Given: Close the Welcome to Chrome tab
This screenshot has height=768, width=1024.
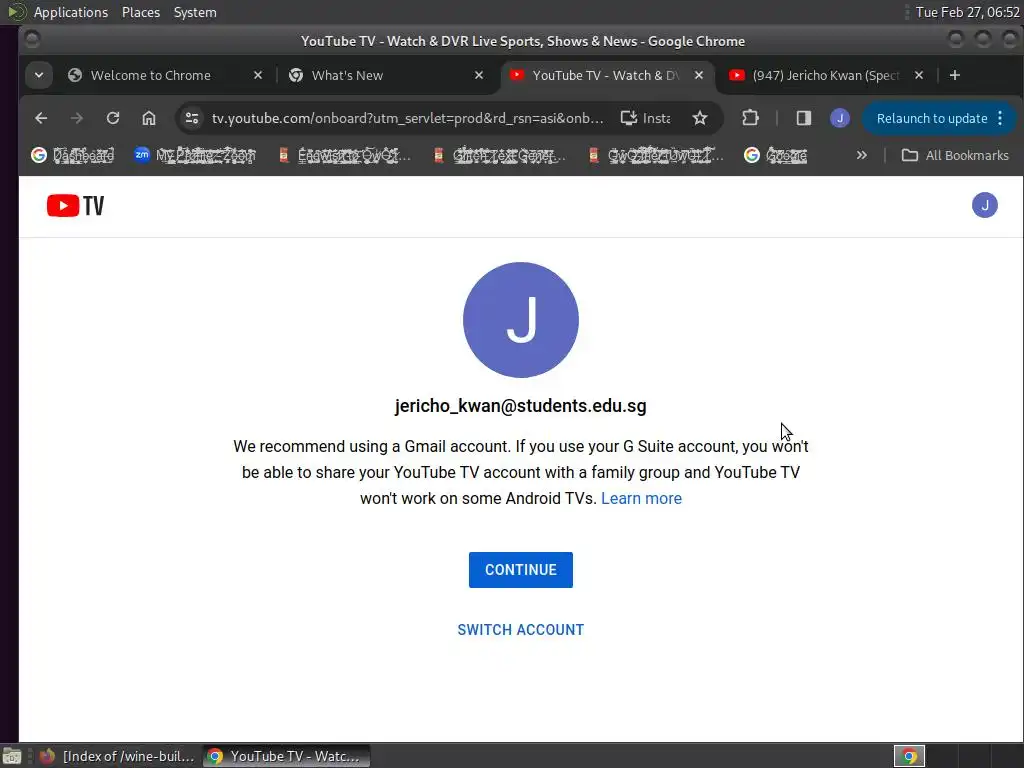Looking at the screenshot, I should pyautogui.click(x=258, y=75).
